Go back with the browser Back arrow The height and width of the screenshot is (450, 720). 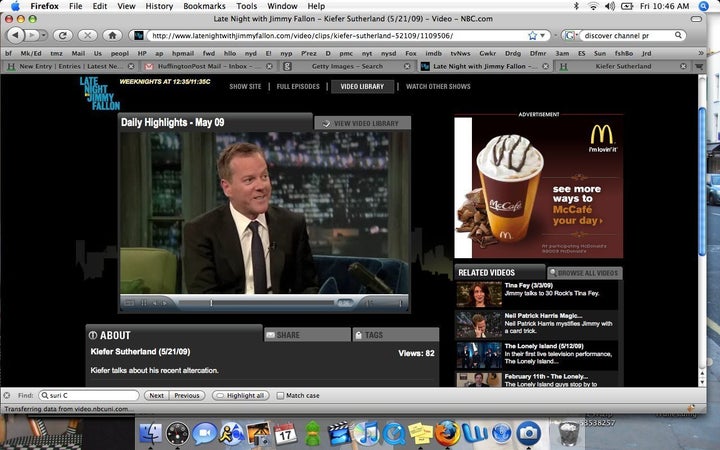point(16,35)
